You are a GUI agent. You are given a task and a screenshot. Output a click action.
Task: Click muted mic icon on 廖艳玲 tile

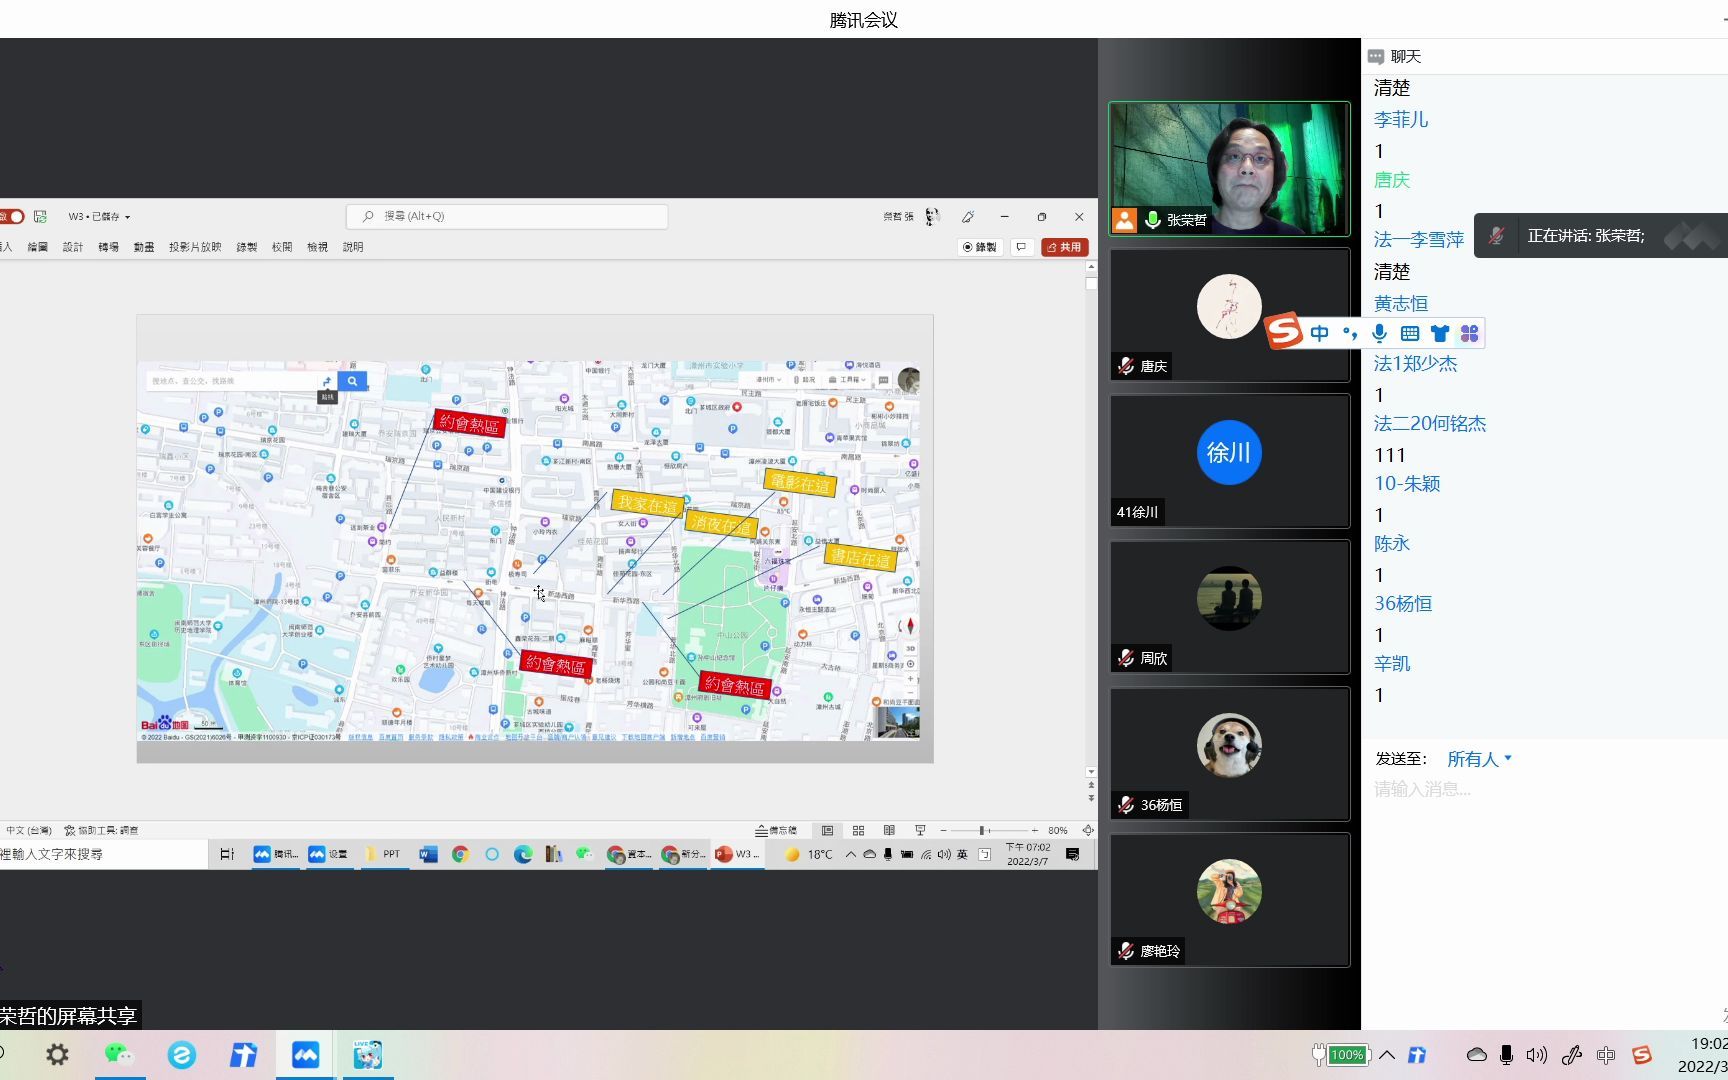(x=1126, y=951)
